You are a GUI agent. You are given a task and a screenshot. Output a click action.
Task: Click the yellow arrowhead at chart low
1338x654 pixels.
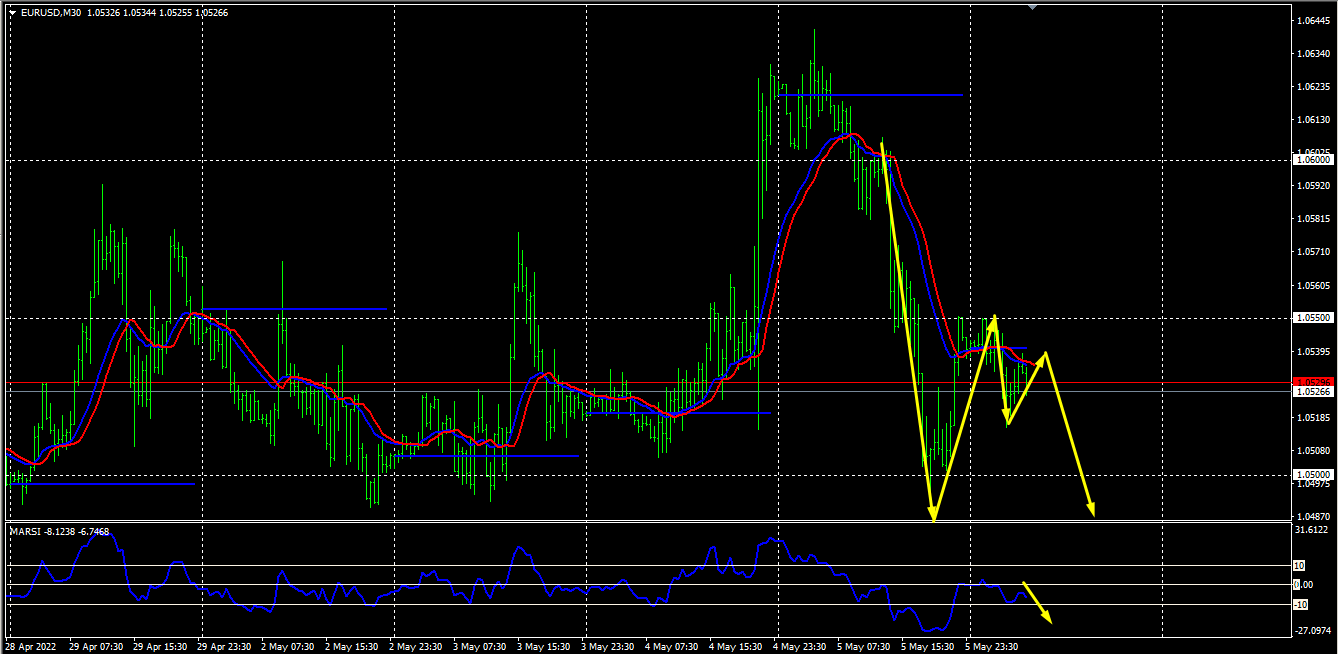coord(932,516)
